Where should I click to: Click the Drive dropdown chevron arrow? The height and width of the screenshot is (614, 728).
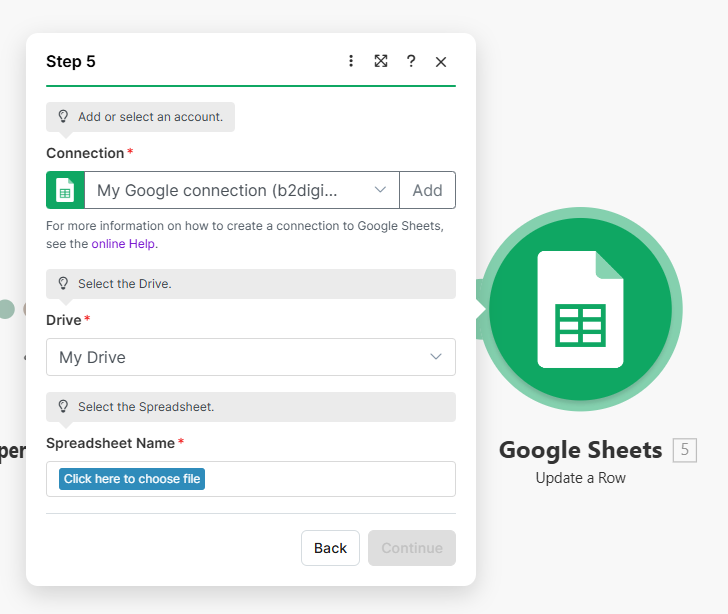coord(436,356)
